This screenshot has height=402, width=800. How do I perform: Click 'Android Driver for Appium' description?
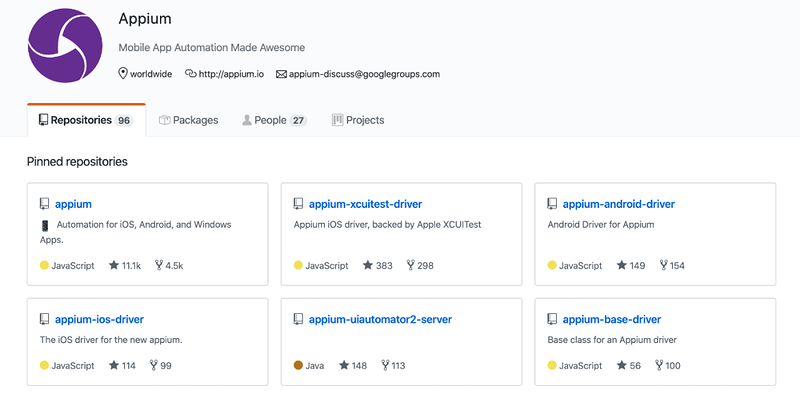pyautogui.click(x=601, y=224)
